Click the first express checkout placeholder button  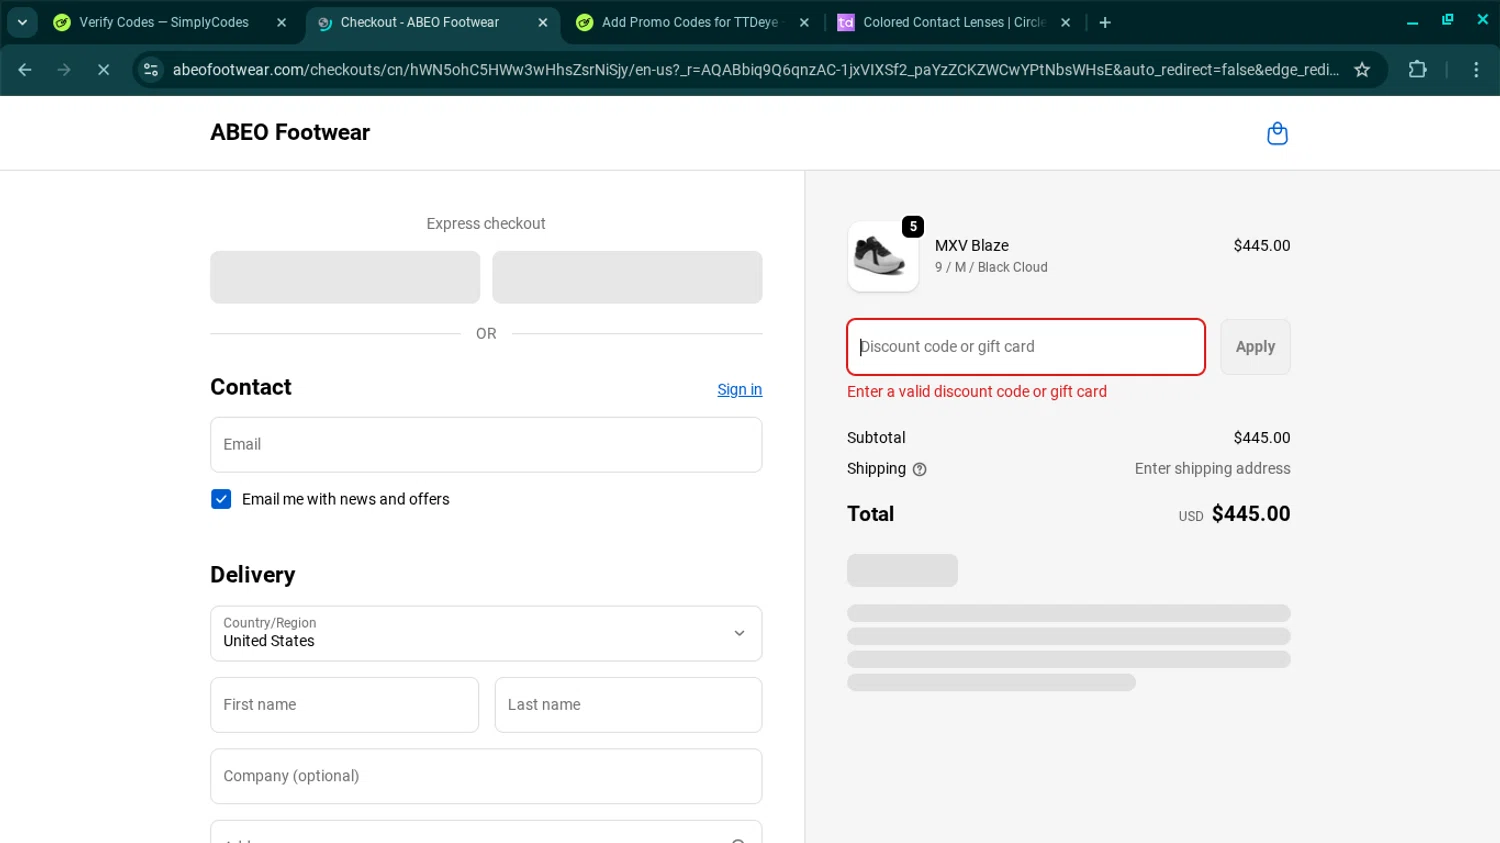pos(345,277)
